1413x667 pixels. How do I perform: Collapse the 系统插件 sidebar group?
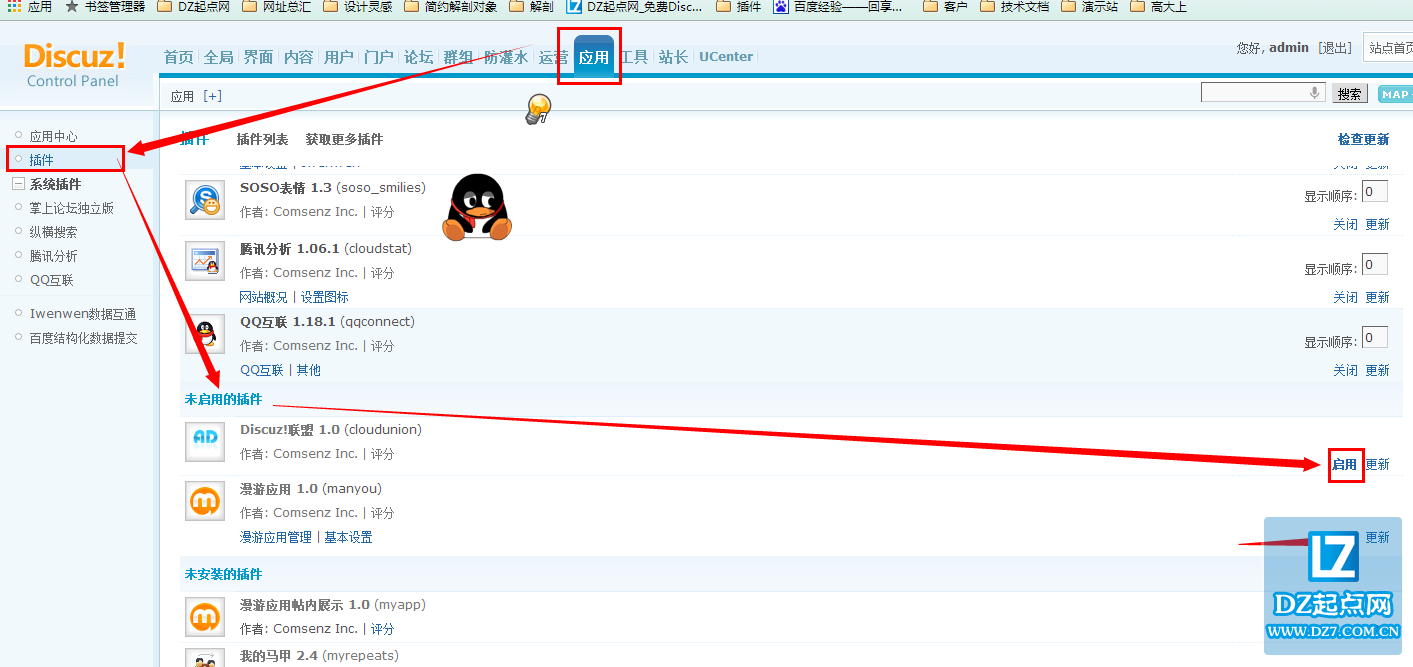coord(18,184)
